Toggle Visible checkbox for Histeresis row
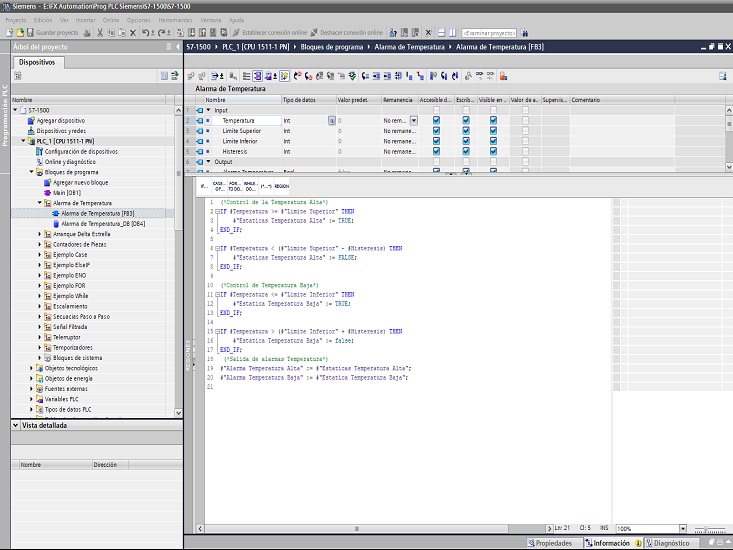 click(493, 151)
